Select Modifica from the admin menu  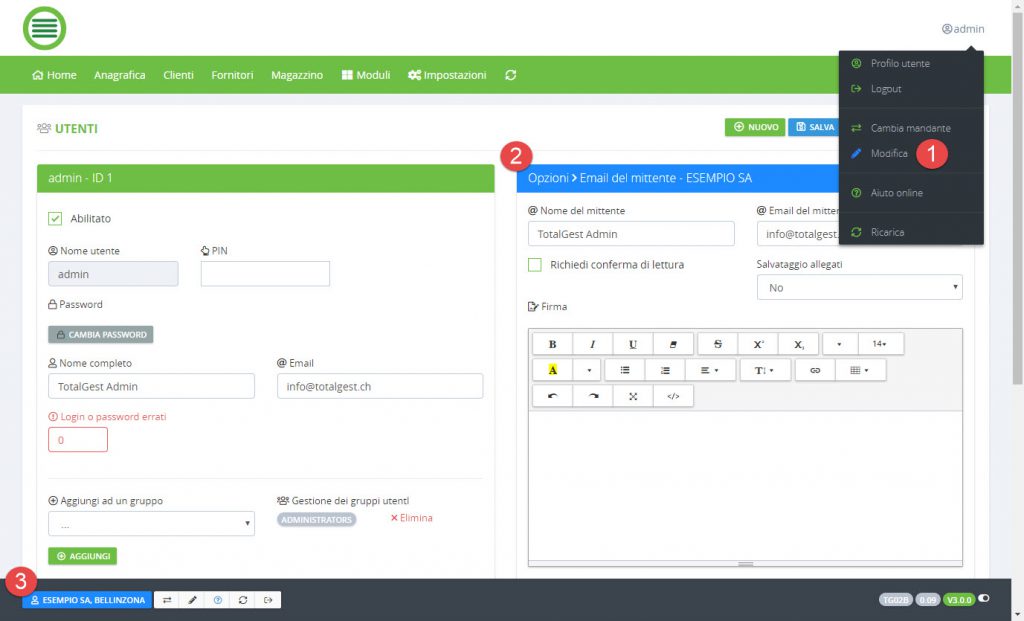[889, 154]
